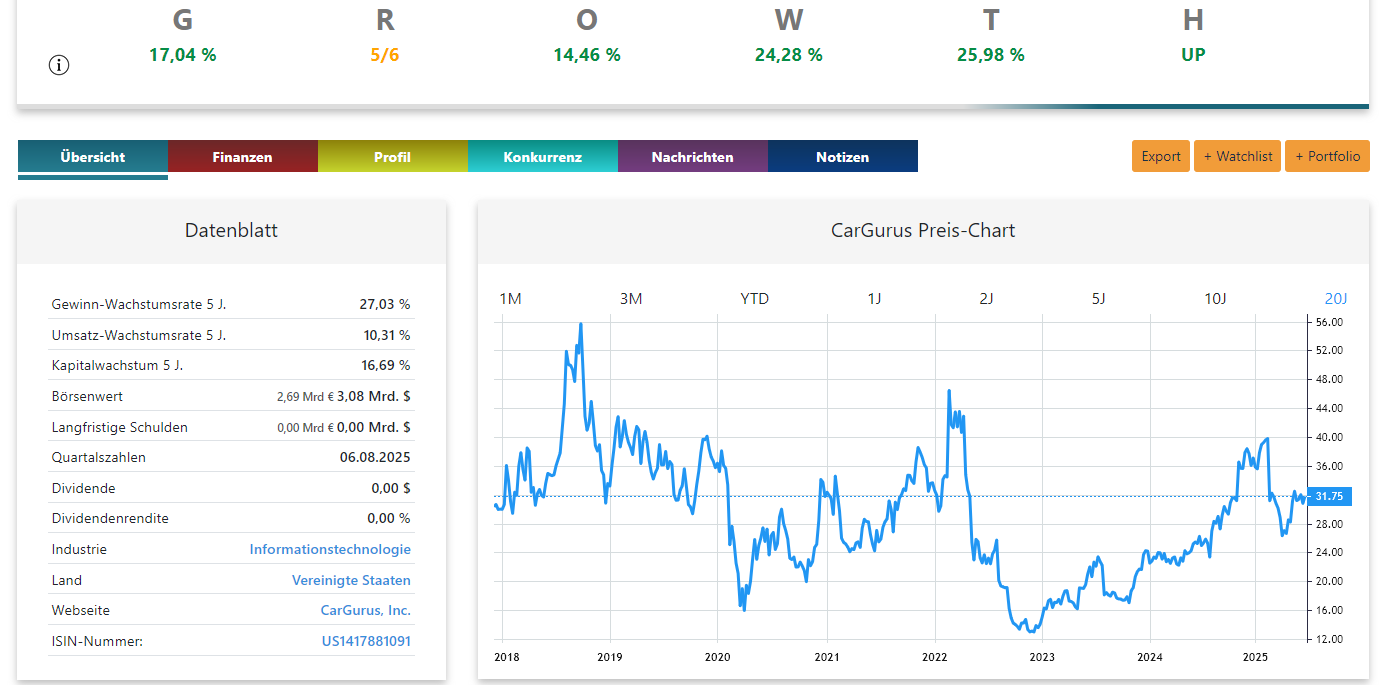Click the Quartalszahlen row label
The height and width of the screenshot is (685, 1383).
click(x=99, y=457)
